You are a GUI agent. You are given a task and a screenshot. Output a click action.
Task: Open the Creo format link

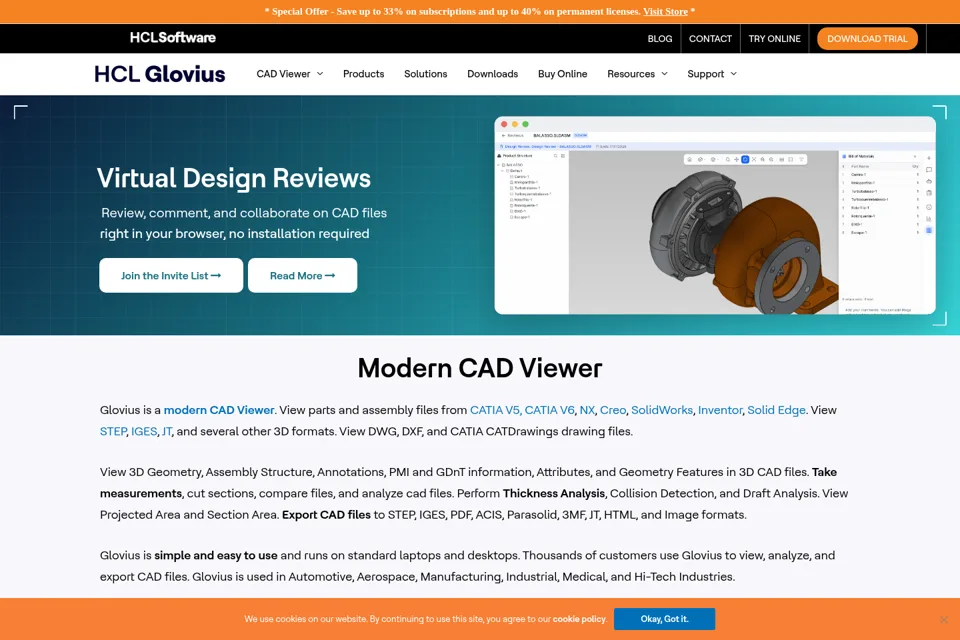point(613,410)
